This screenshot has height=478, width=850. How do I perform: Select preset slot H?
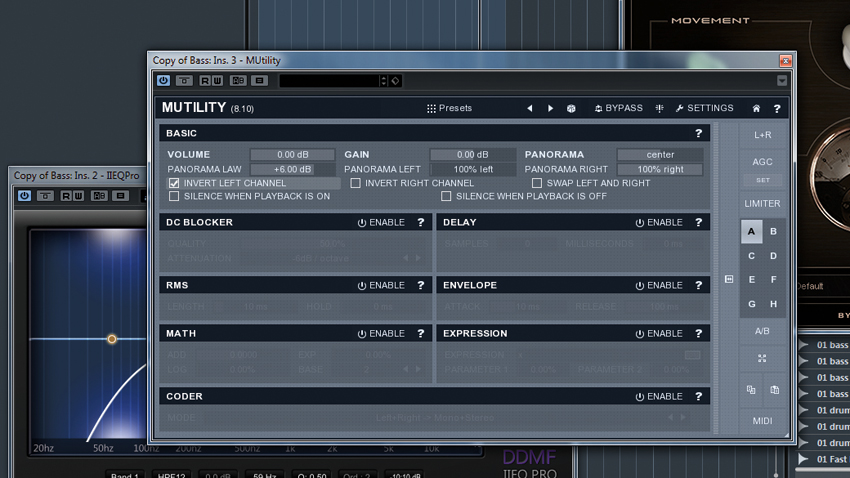pyautogui.click(x=774, y=304)
